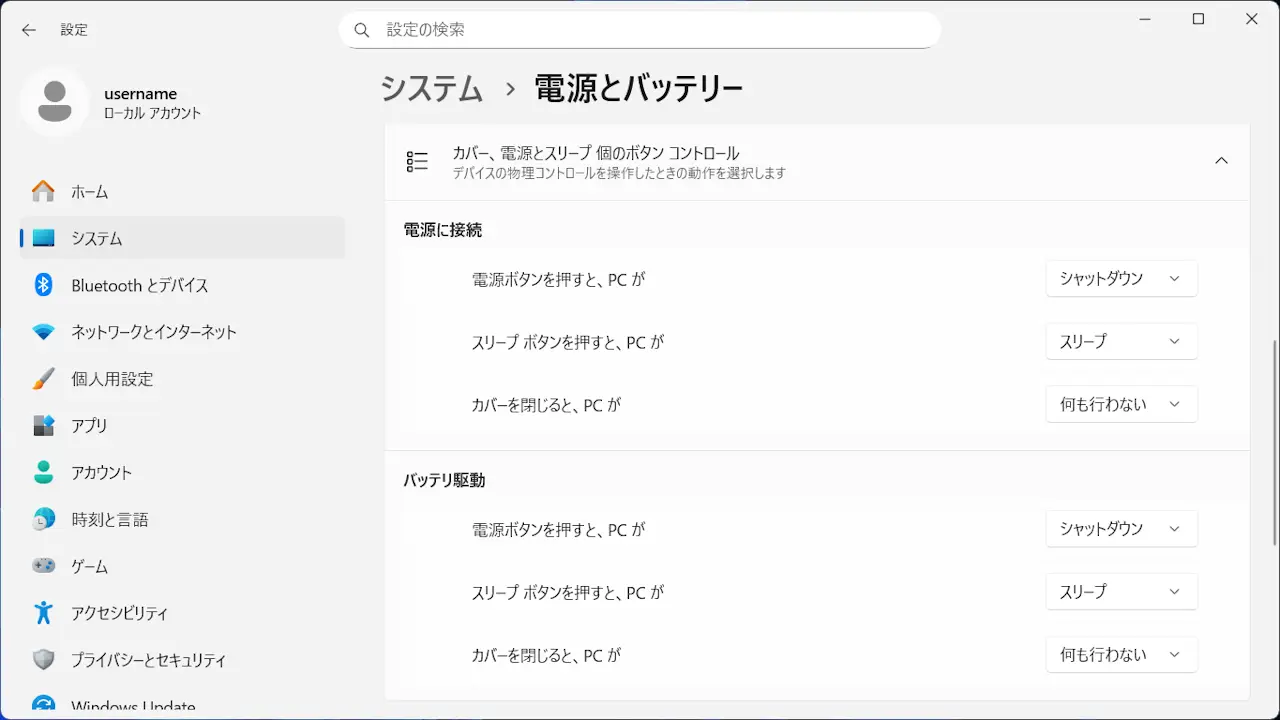This screenshot has width=1280, height=720.
Task: Open バッテリ駆動 lid close action dropdown
Action: pyautogui.click(x=1121, y=654)
